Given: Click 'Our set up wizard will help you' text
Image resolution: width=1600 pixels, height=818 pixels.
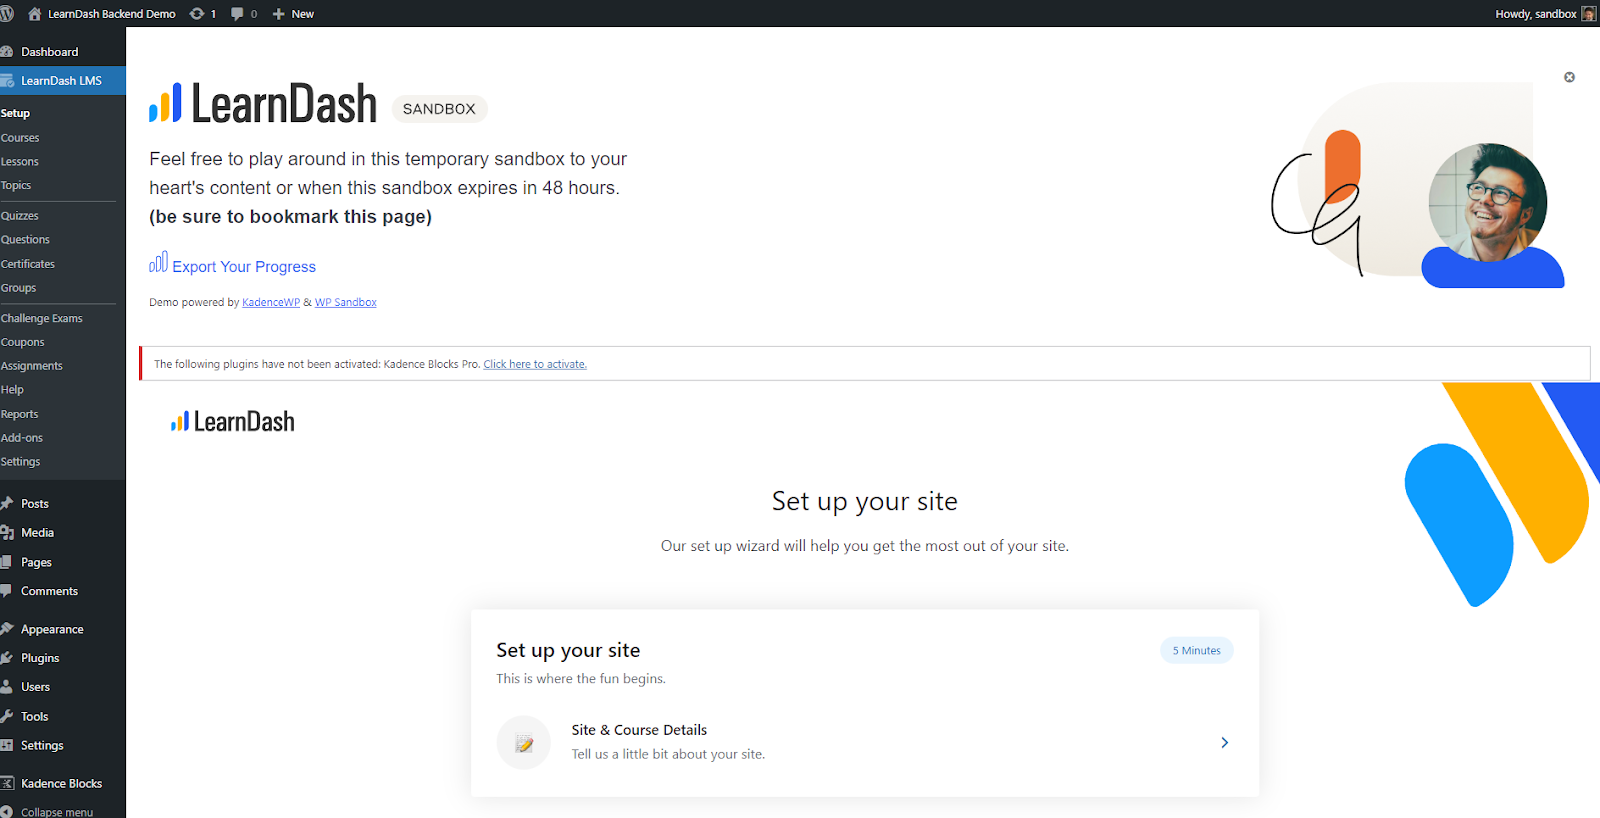Looking at the screenshot, I should click(x=865, y=546).
